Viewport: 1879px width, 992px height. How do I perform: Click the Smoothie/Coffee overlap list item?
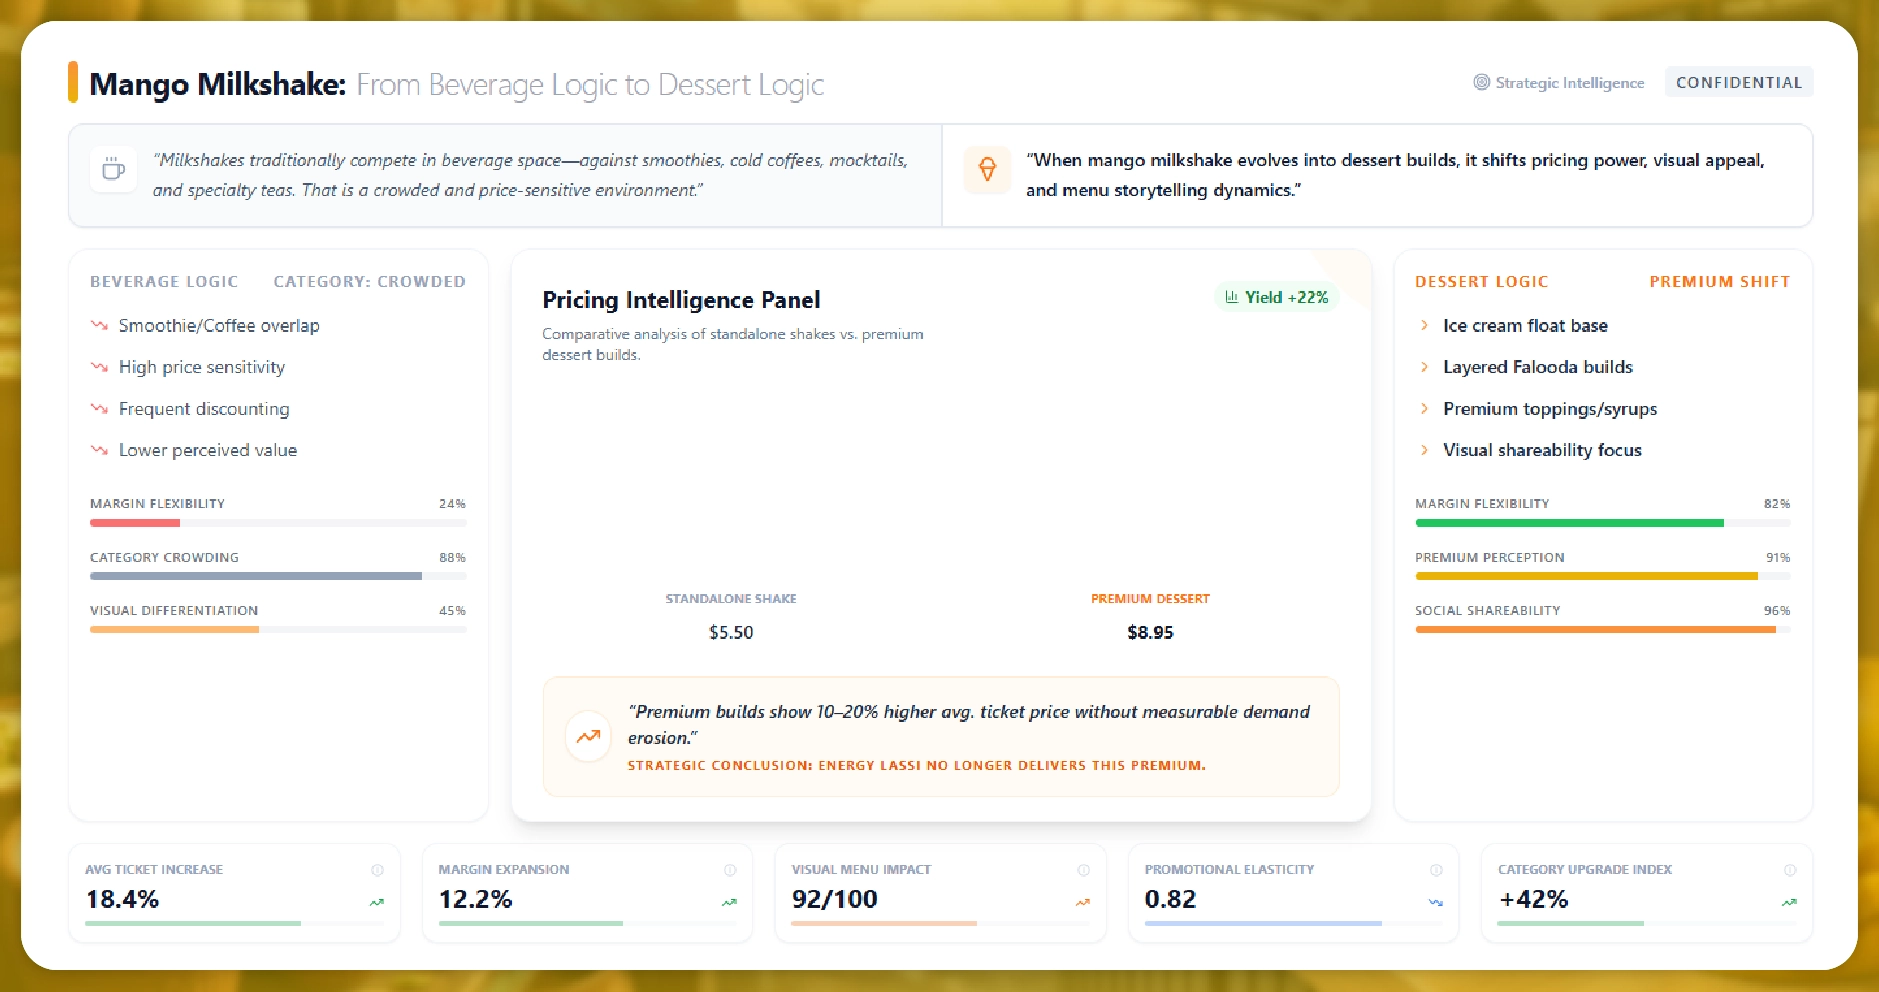219,325
